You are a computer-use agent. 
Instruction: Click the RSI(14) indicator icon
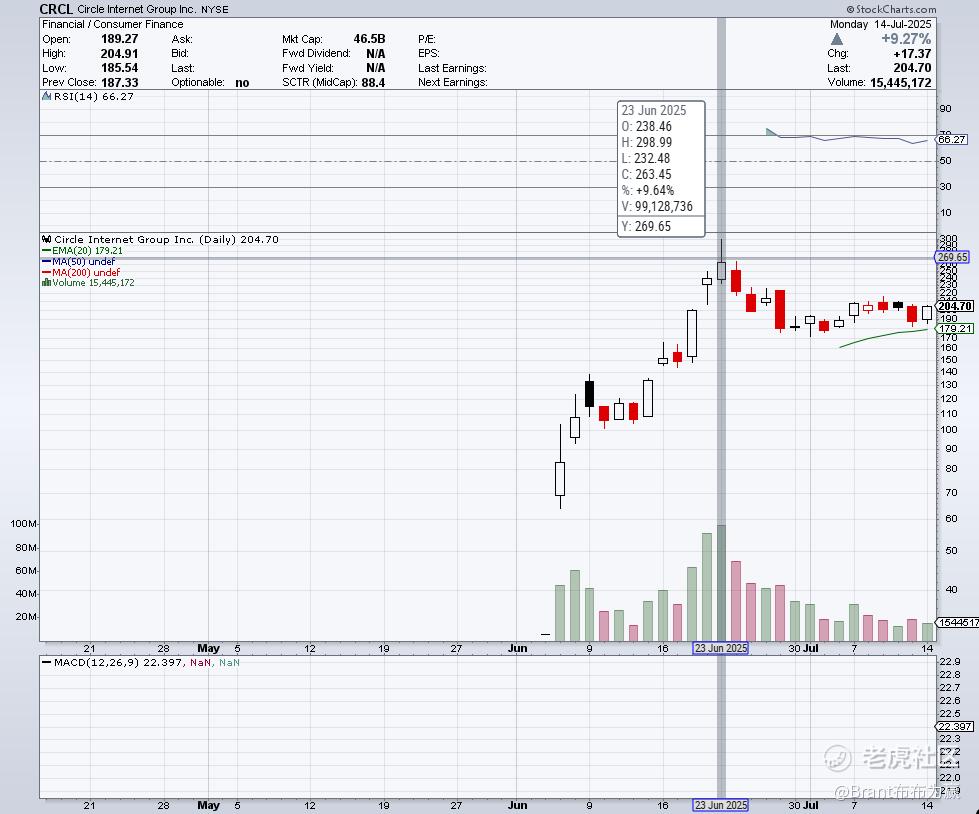coord(46,96)
